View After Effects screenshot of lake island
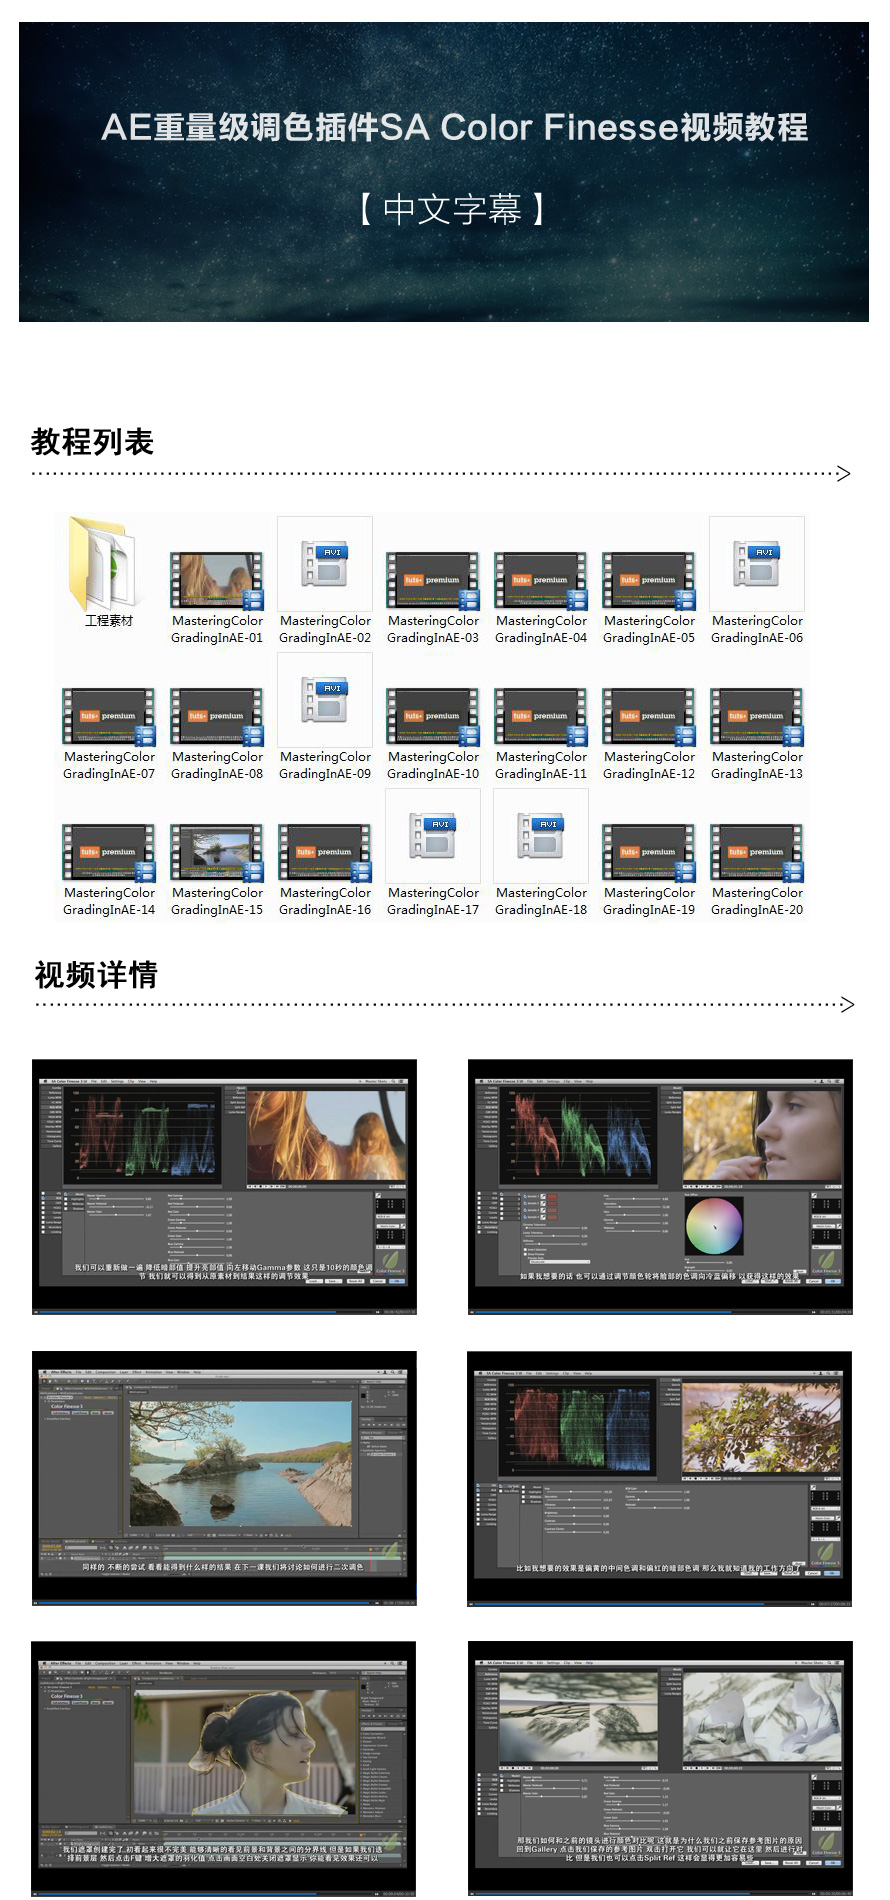 point(224,1478)
